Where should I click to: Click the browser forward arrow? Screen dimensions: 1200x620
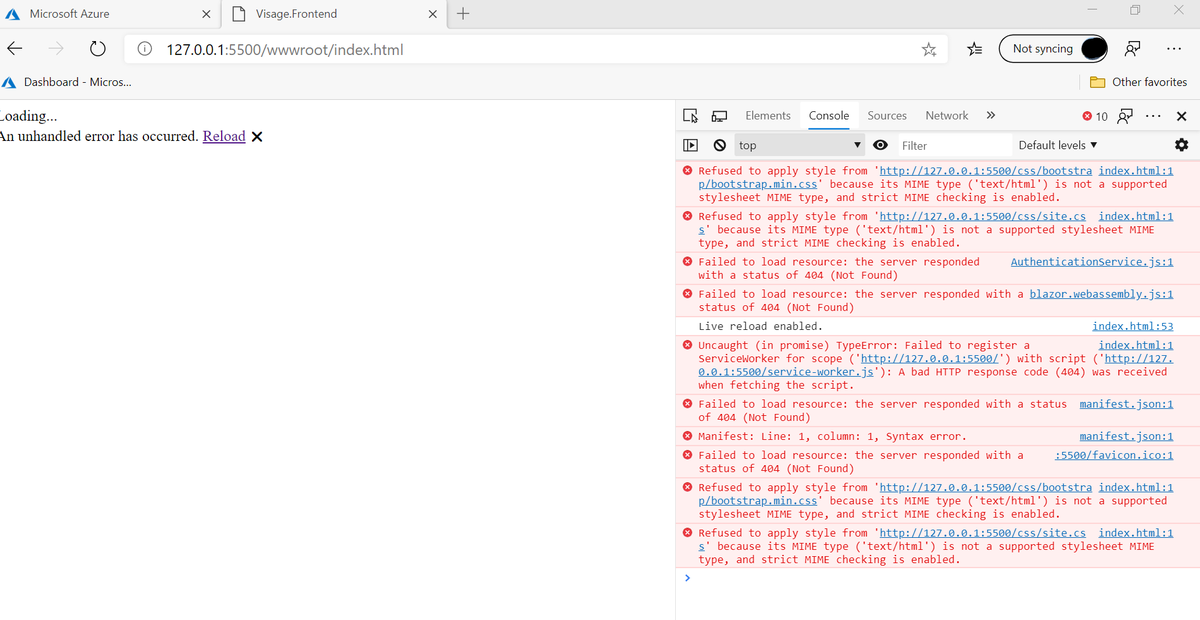point(56,49)
